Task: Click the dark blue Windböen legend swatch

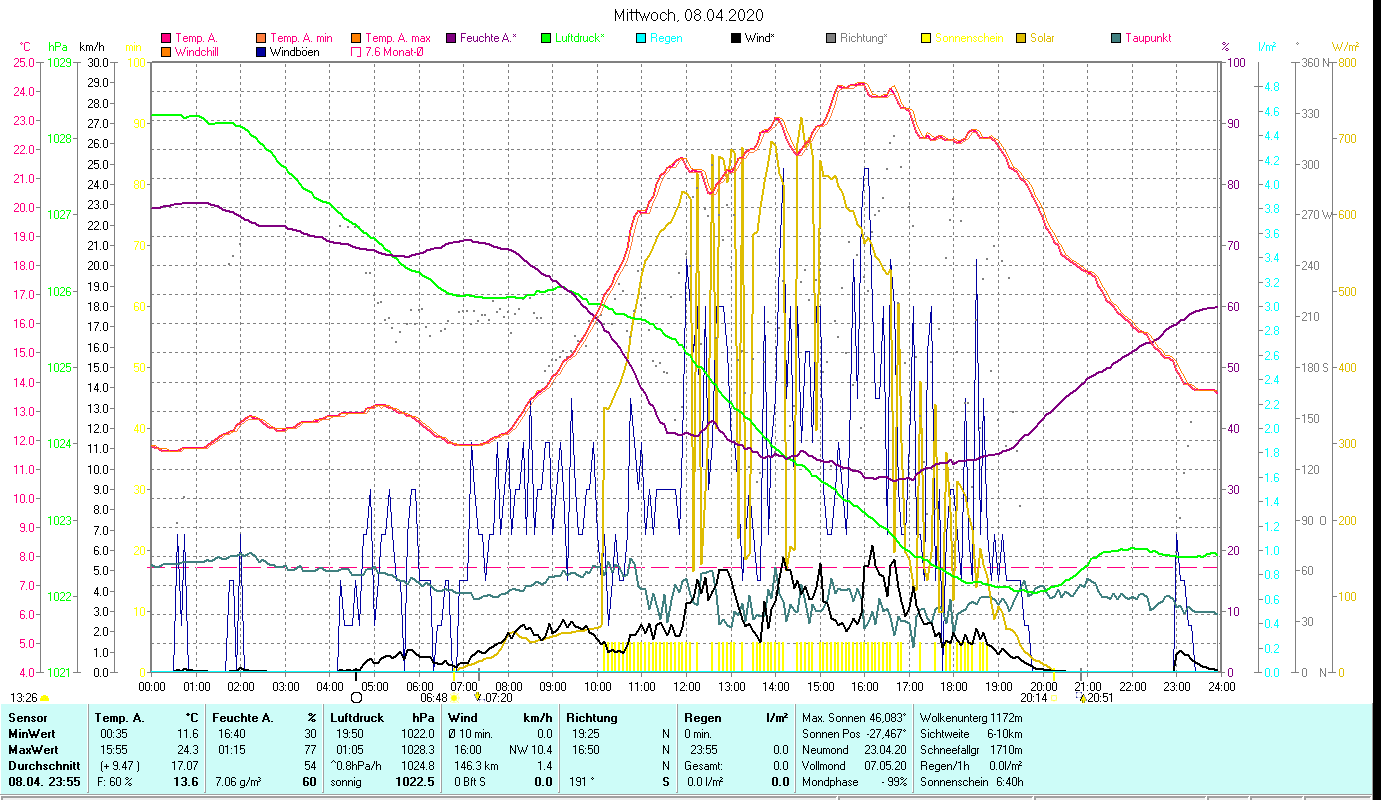Action: pos(261,52)
